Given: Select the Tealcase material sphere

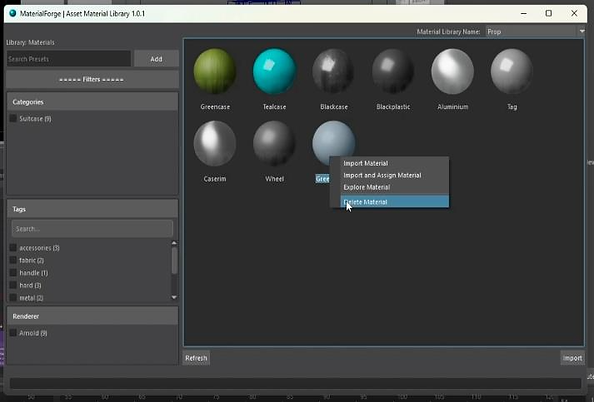Looking at the screenshot, I should coord(274,71).
